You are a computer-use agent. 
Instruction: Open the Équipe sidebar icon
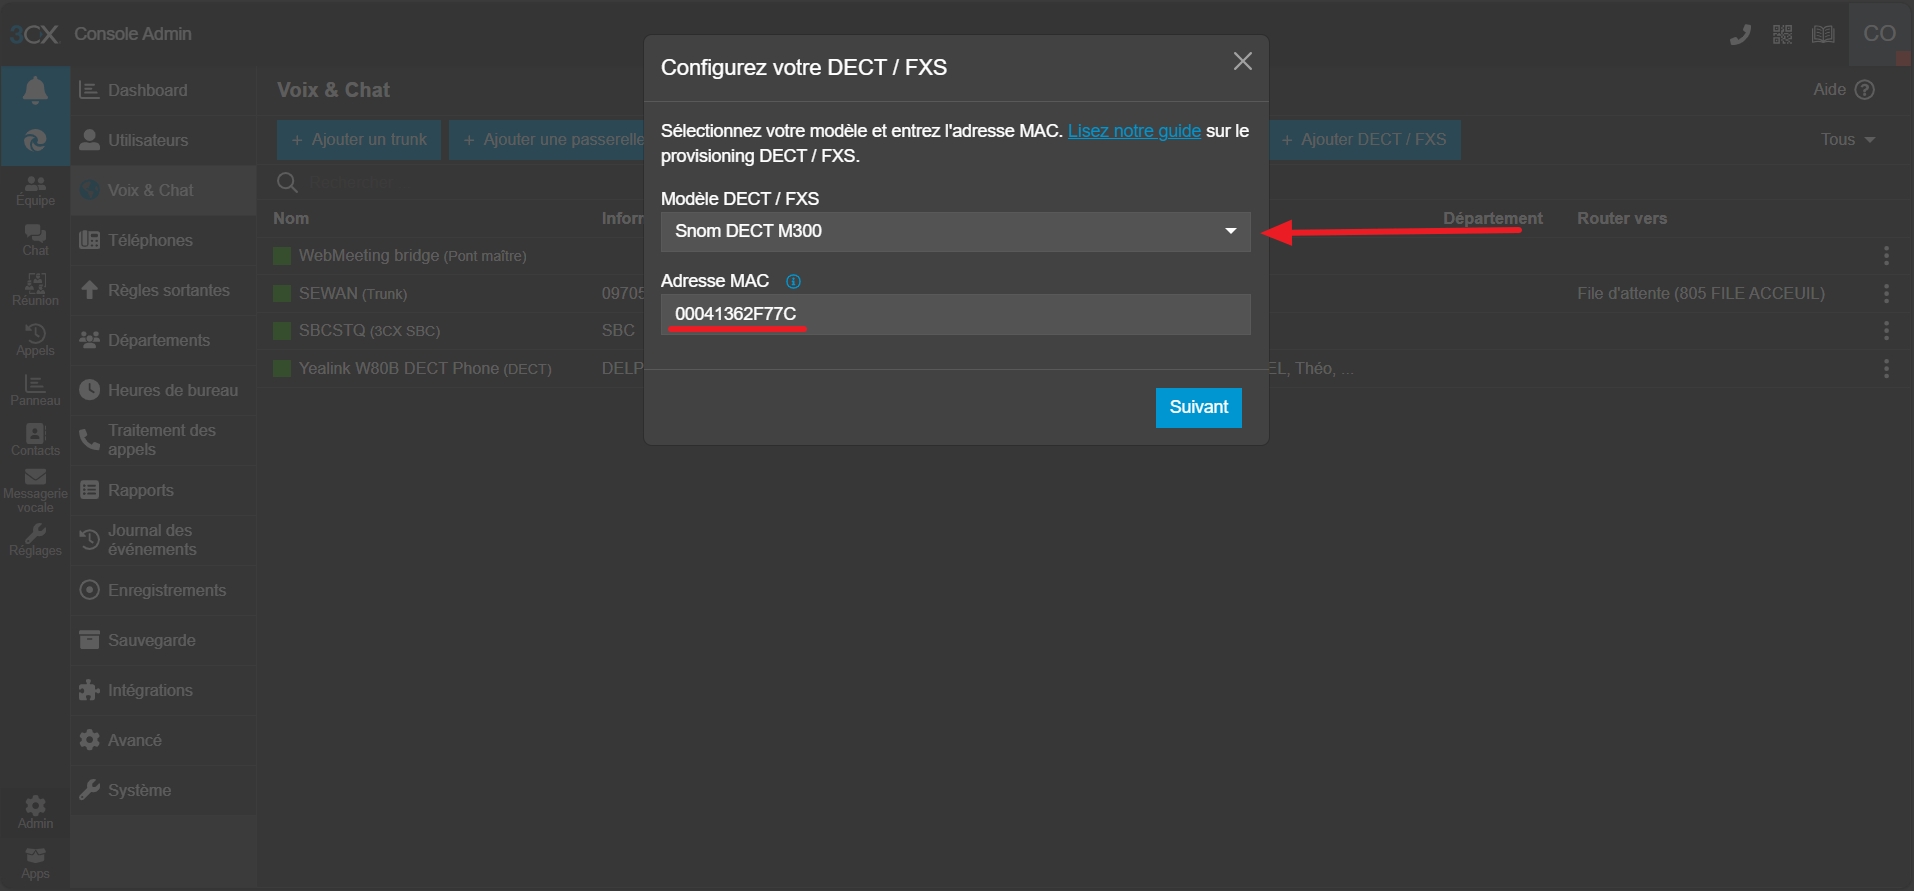point(35,190)
